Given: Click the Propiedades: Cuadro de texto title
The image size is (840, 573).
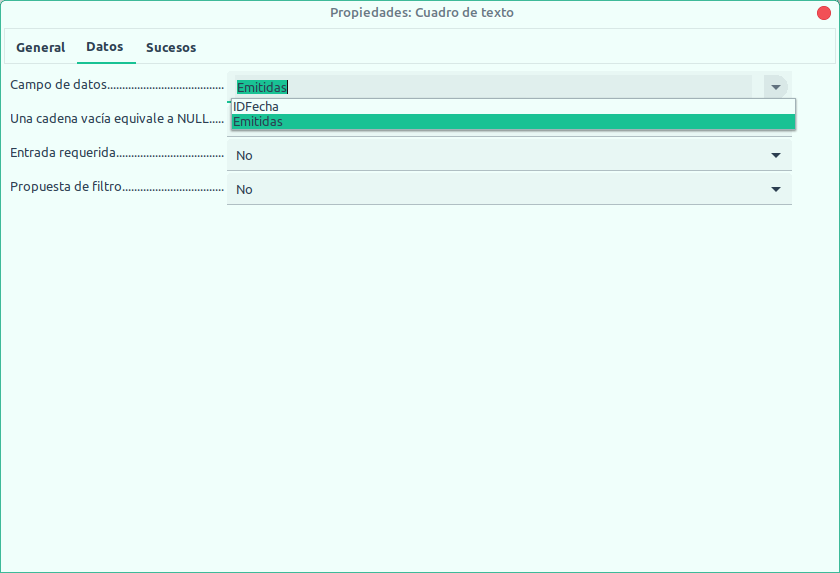Looking at the screenshot, I should [422, 12].
